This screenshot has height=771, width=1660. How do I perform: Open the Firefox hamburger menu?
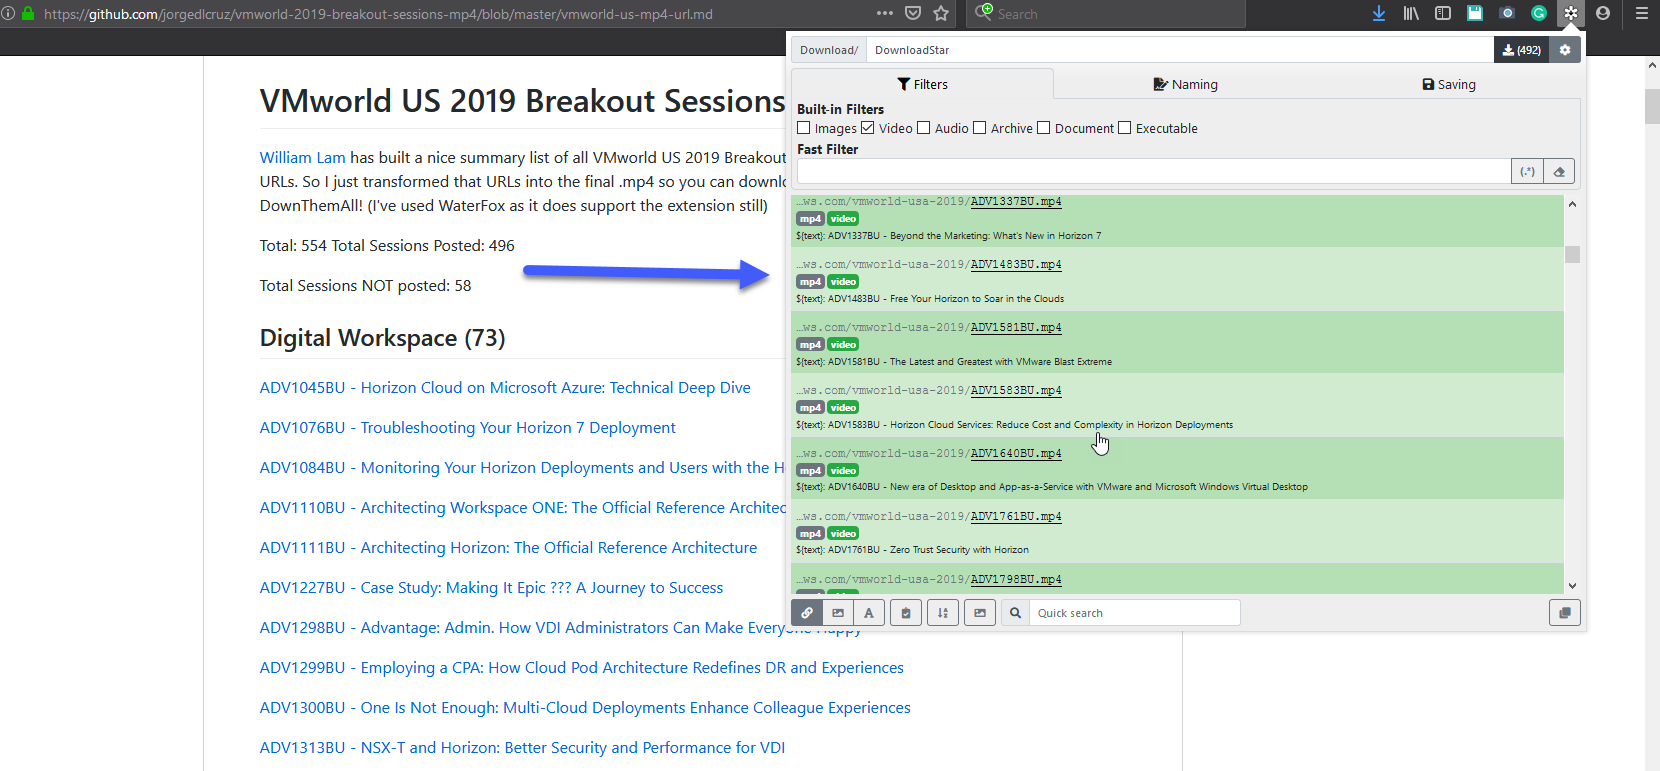coord(1641,13)
